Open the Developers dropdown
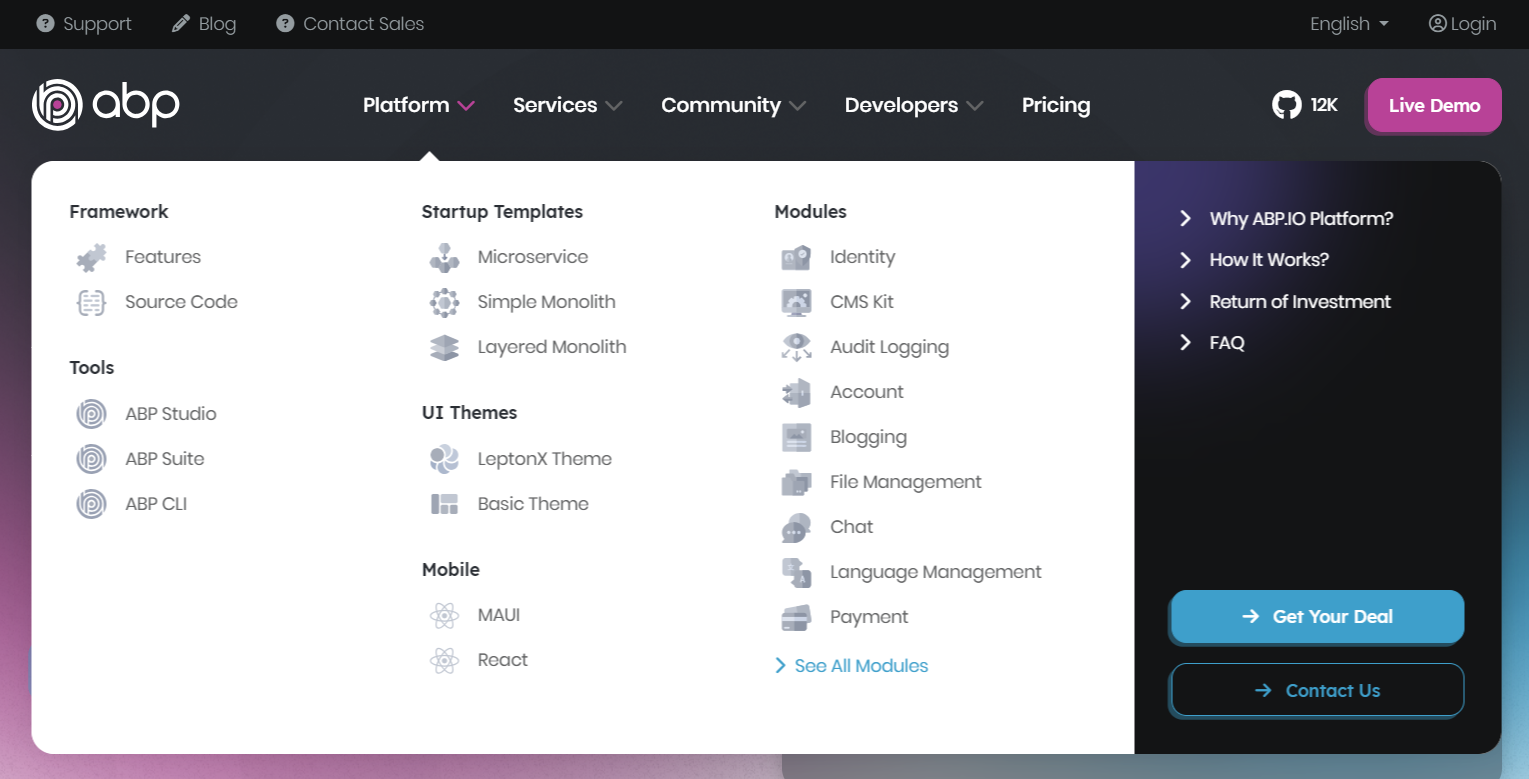Viewport: 1529px width, 779px height. [x=913, y=105]
